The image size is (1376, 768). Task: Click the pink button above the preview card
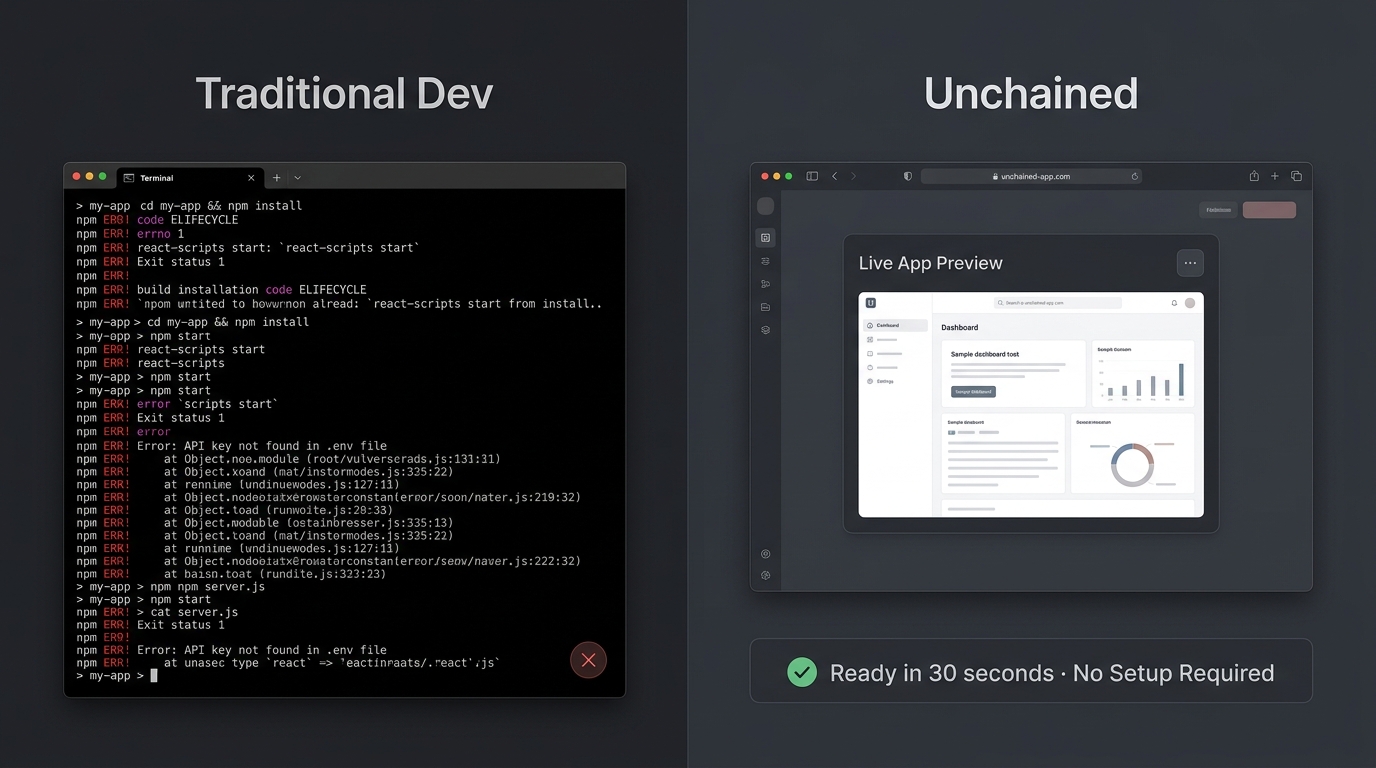[x=1269, y=210]
